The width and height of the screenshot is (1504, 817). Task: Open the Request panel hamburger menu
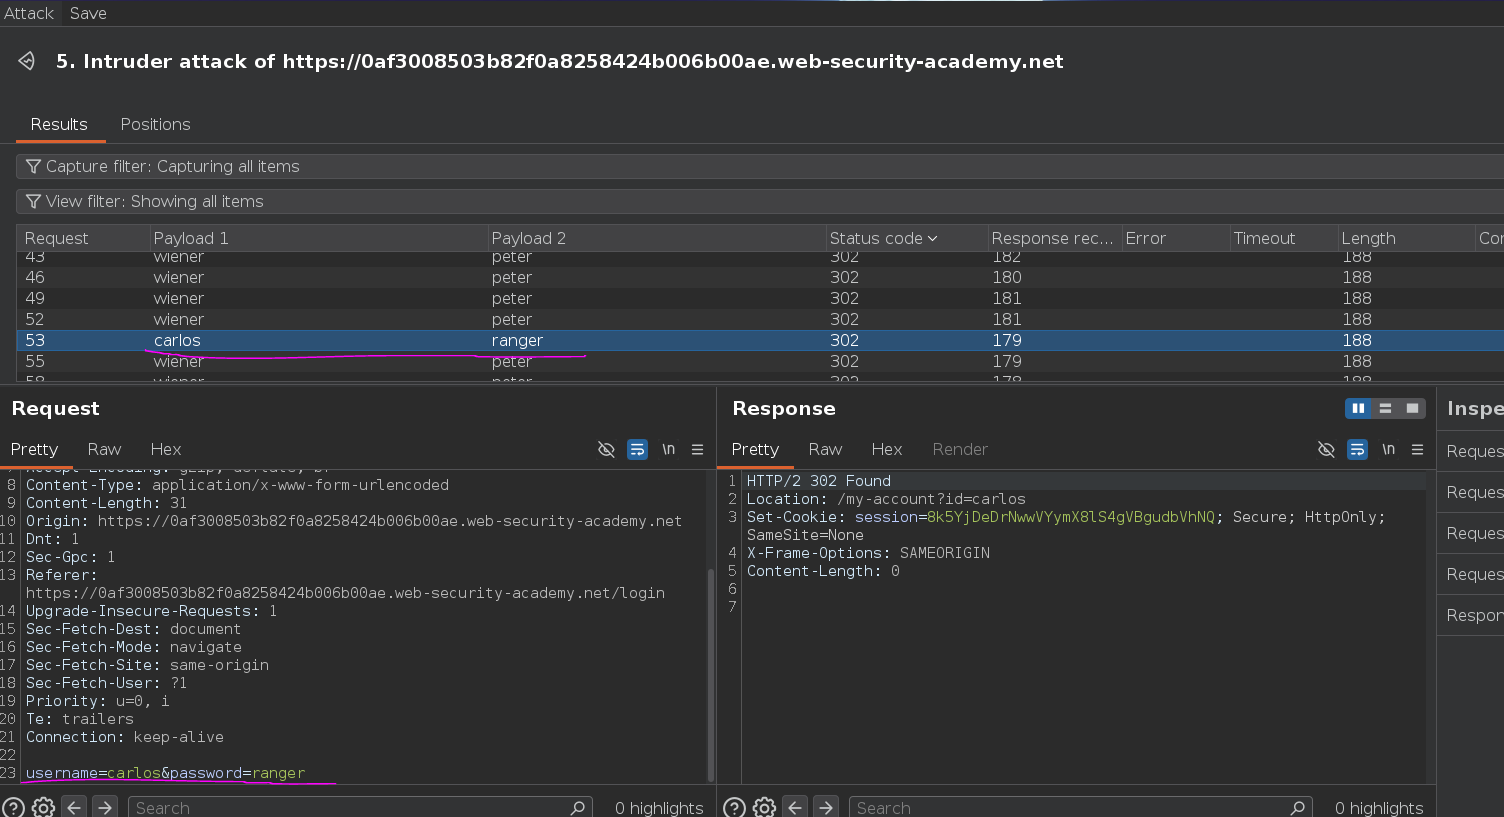697,449
